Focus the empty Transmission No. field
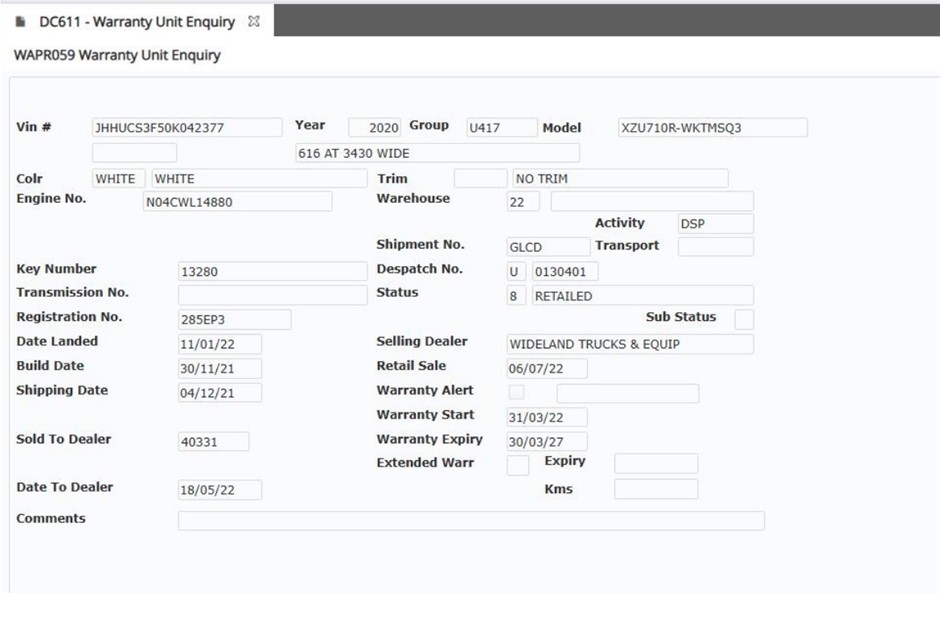940x642 pixels. point(272,295)
